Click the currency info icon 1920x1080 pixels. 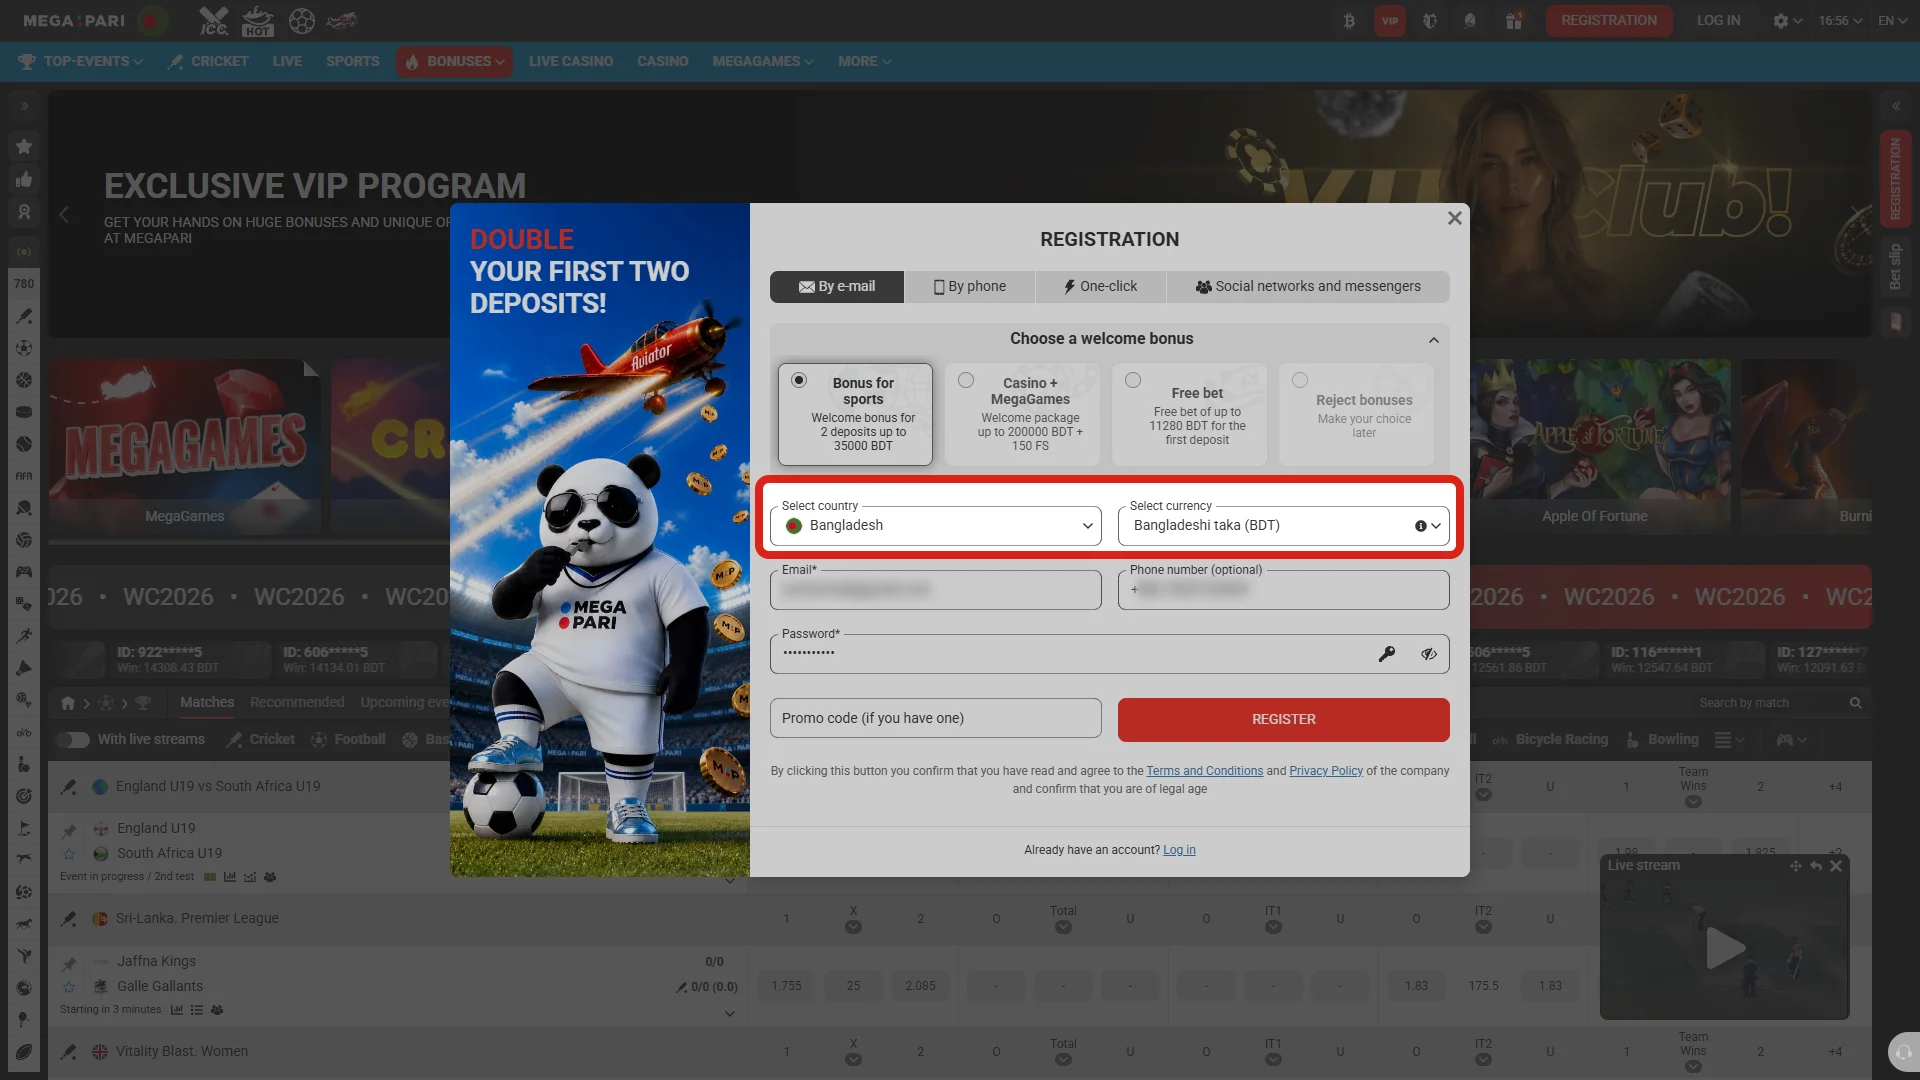(x=1420, y=526)
